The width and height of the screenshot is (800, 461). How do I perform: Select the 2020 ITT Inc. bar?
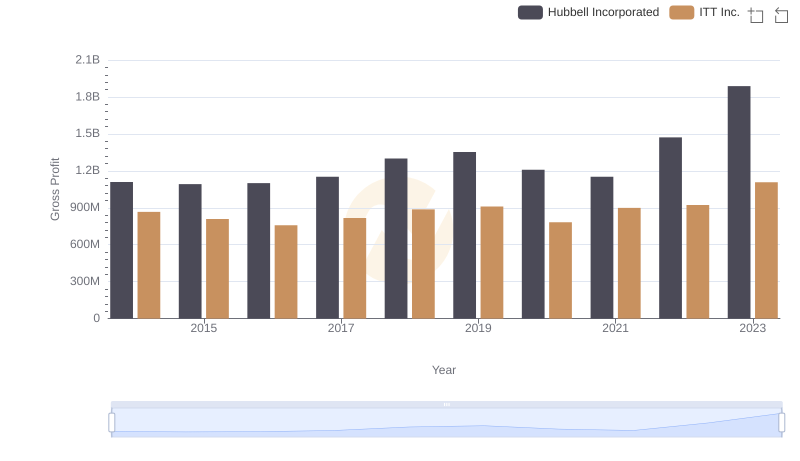coord(561,270)
